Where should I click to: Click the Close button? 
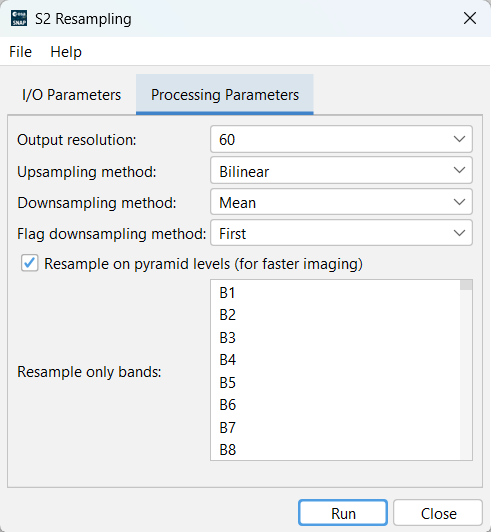pos(438,513)
